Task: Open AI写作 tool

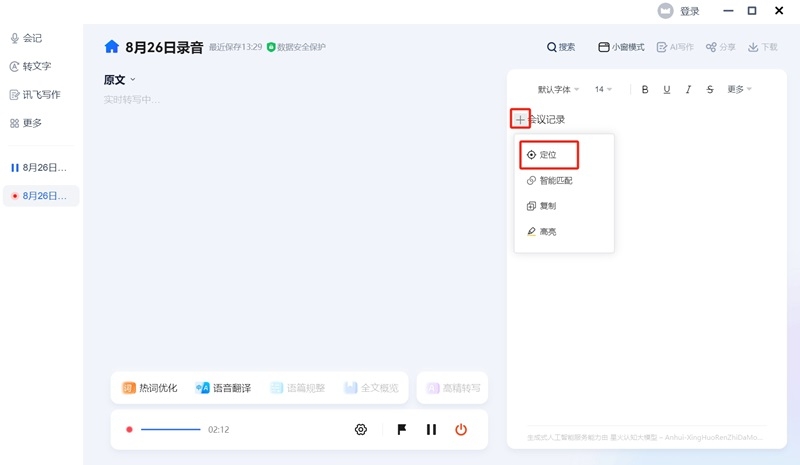Action: coord(675,47)
